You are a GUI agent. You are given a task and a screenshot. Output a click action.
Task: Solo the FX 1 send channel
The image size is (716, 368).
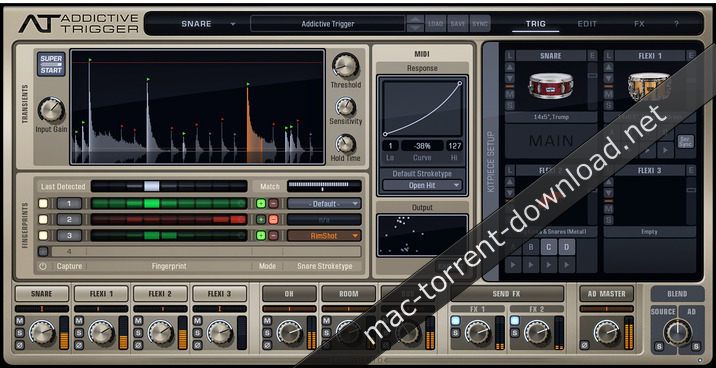(x=455, y=333)
